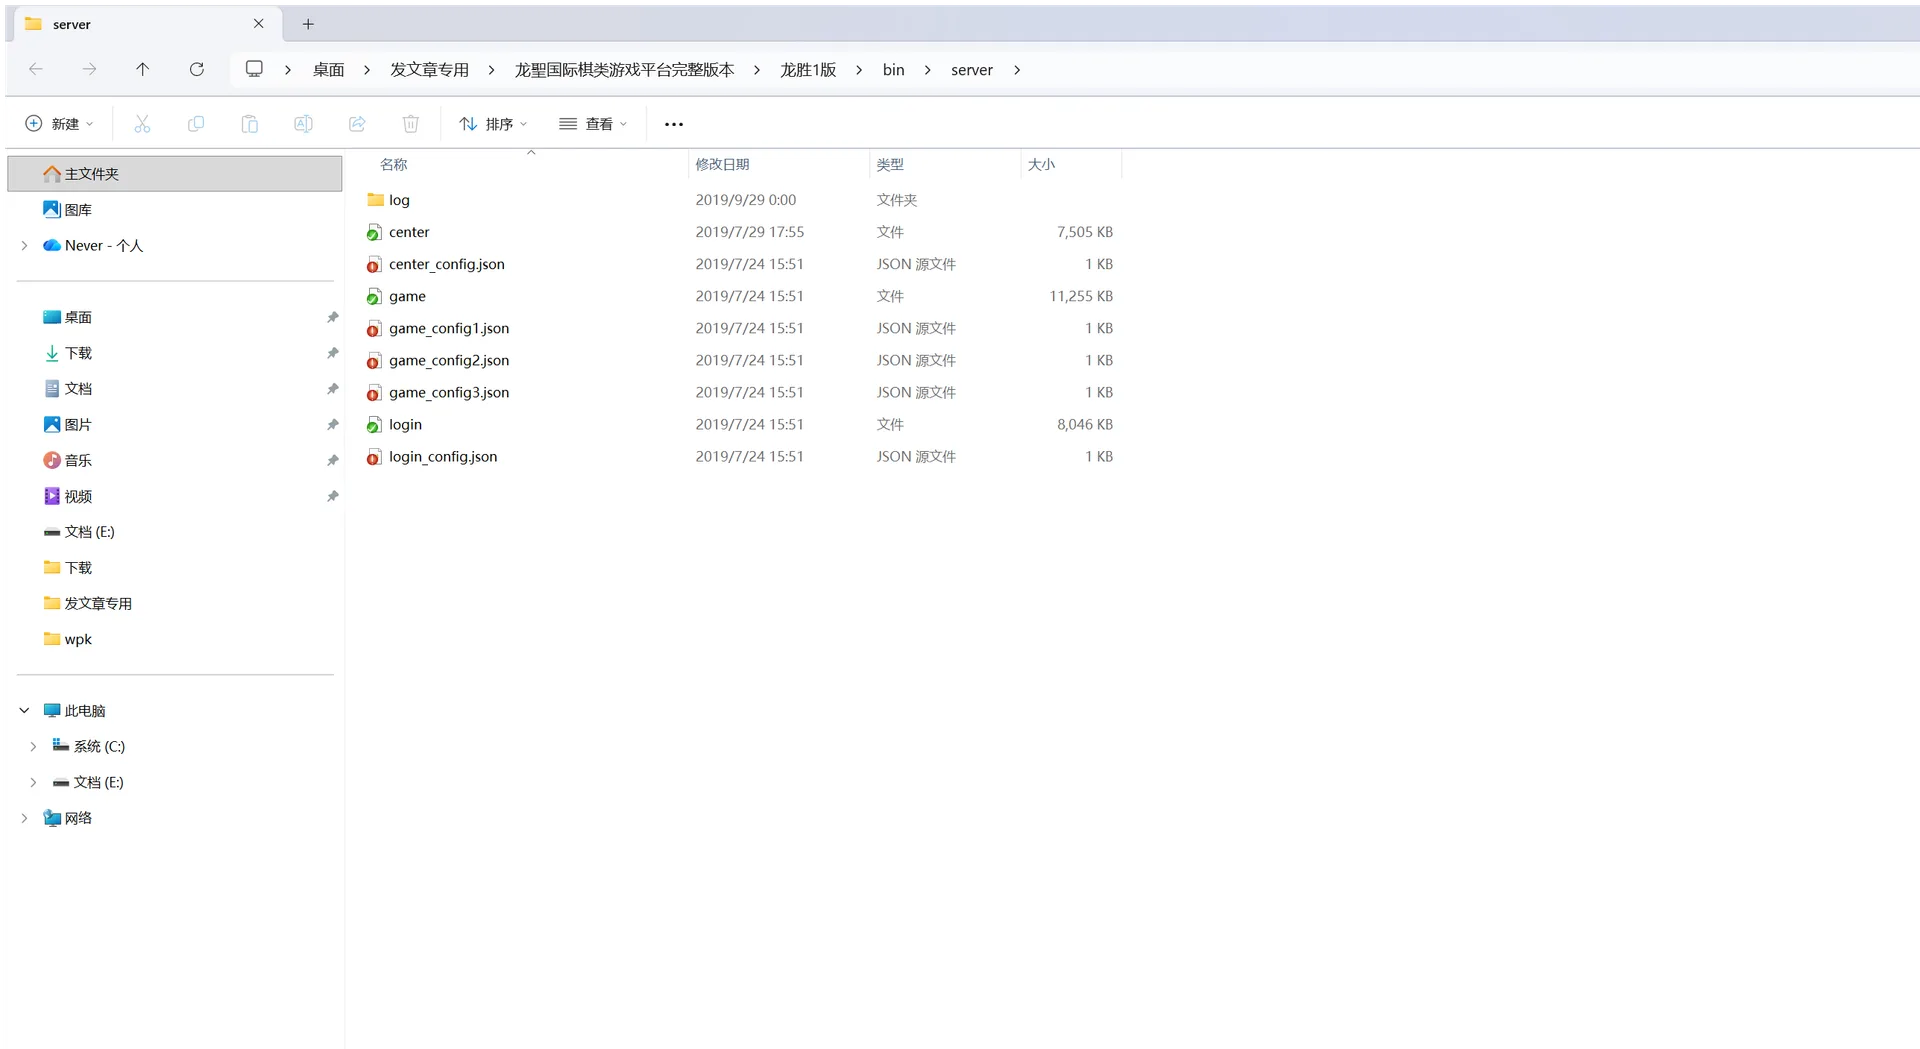1920x1049 pixels.
Task: Sort by the 修改日期 column header
Action: click(722, 165)
